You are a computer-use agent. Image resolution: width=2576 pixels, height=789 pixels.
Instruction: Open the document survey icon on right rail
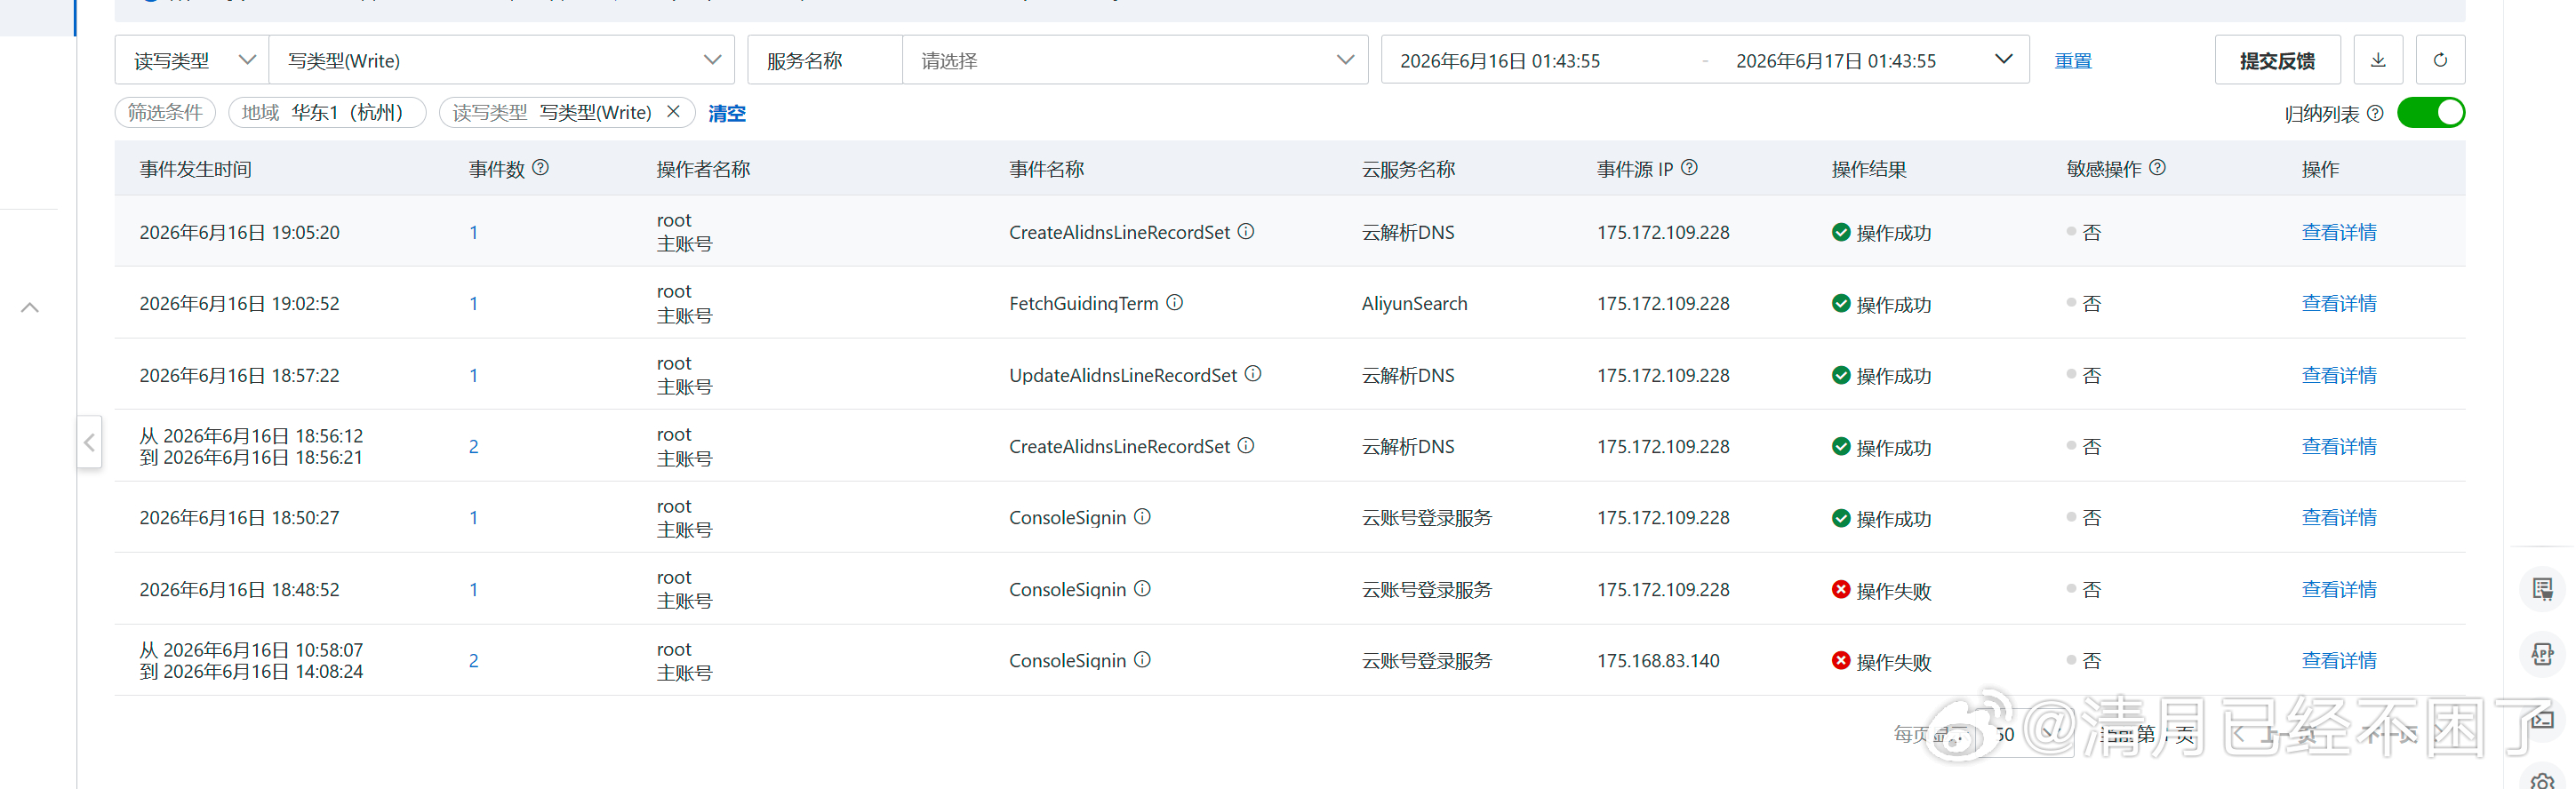point(2542,589)
